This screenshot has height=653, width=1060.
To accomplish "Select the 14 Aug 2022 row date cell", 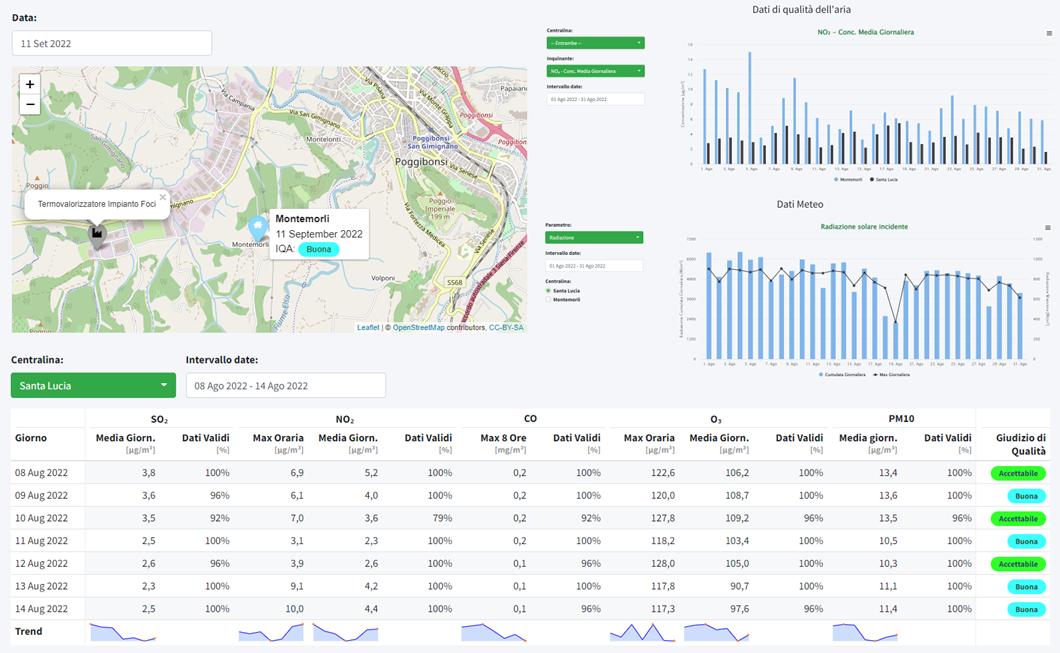I will [41, 609].
